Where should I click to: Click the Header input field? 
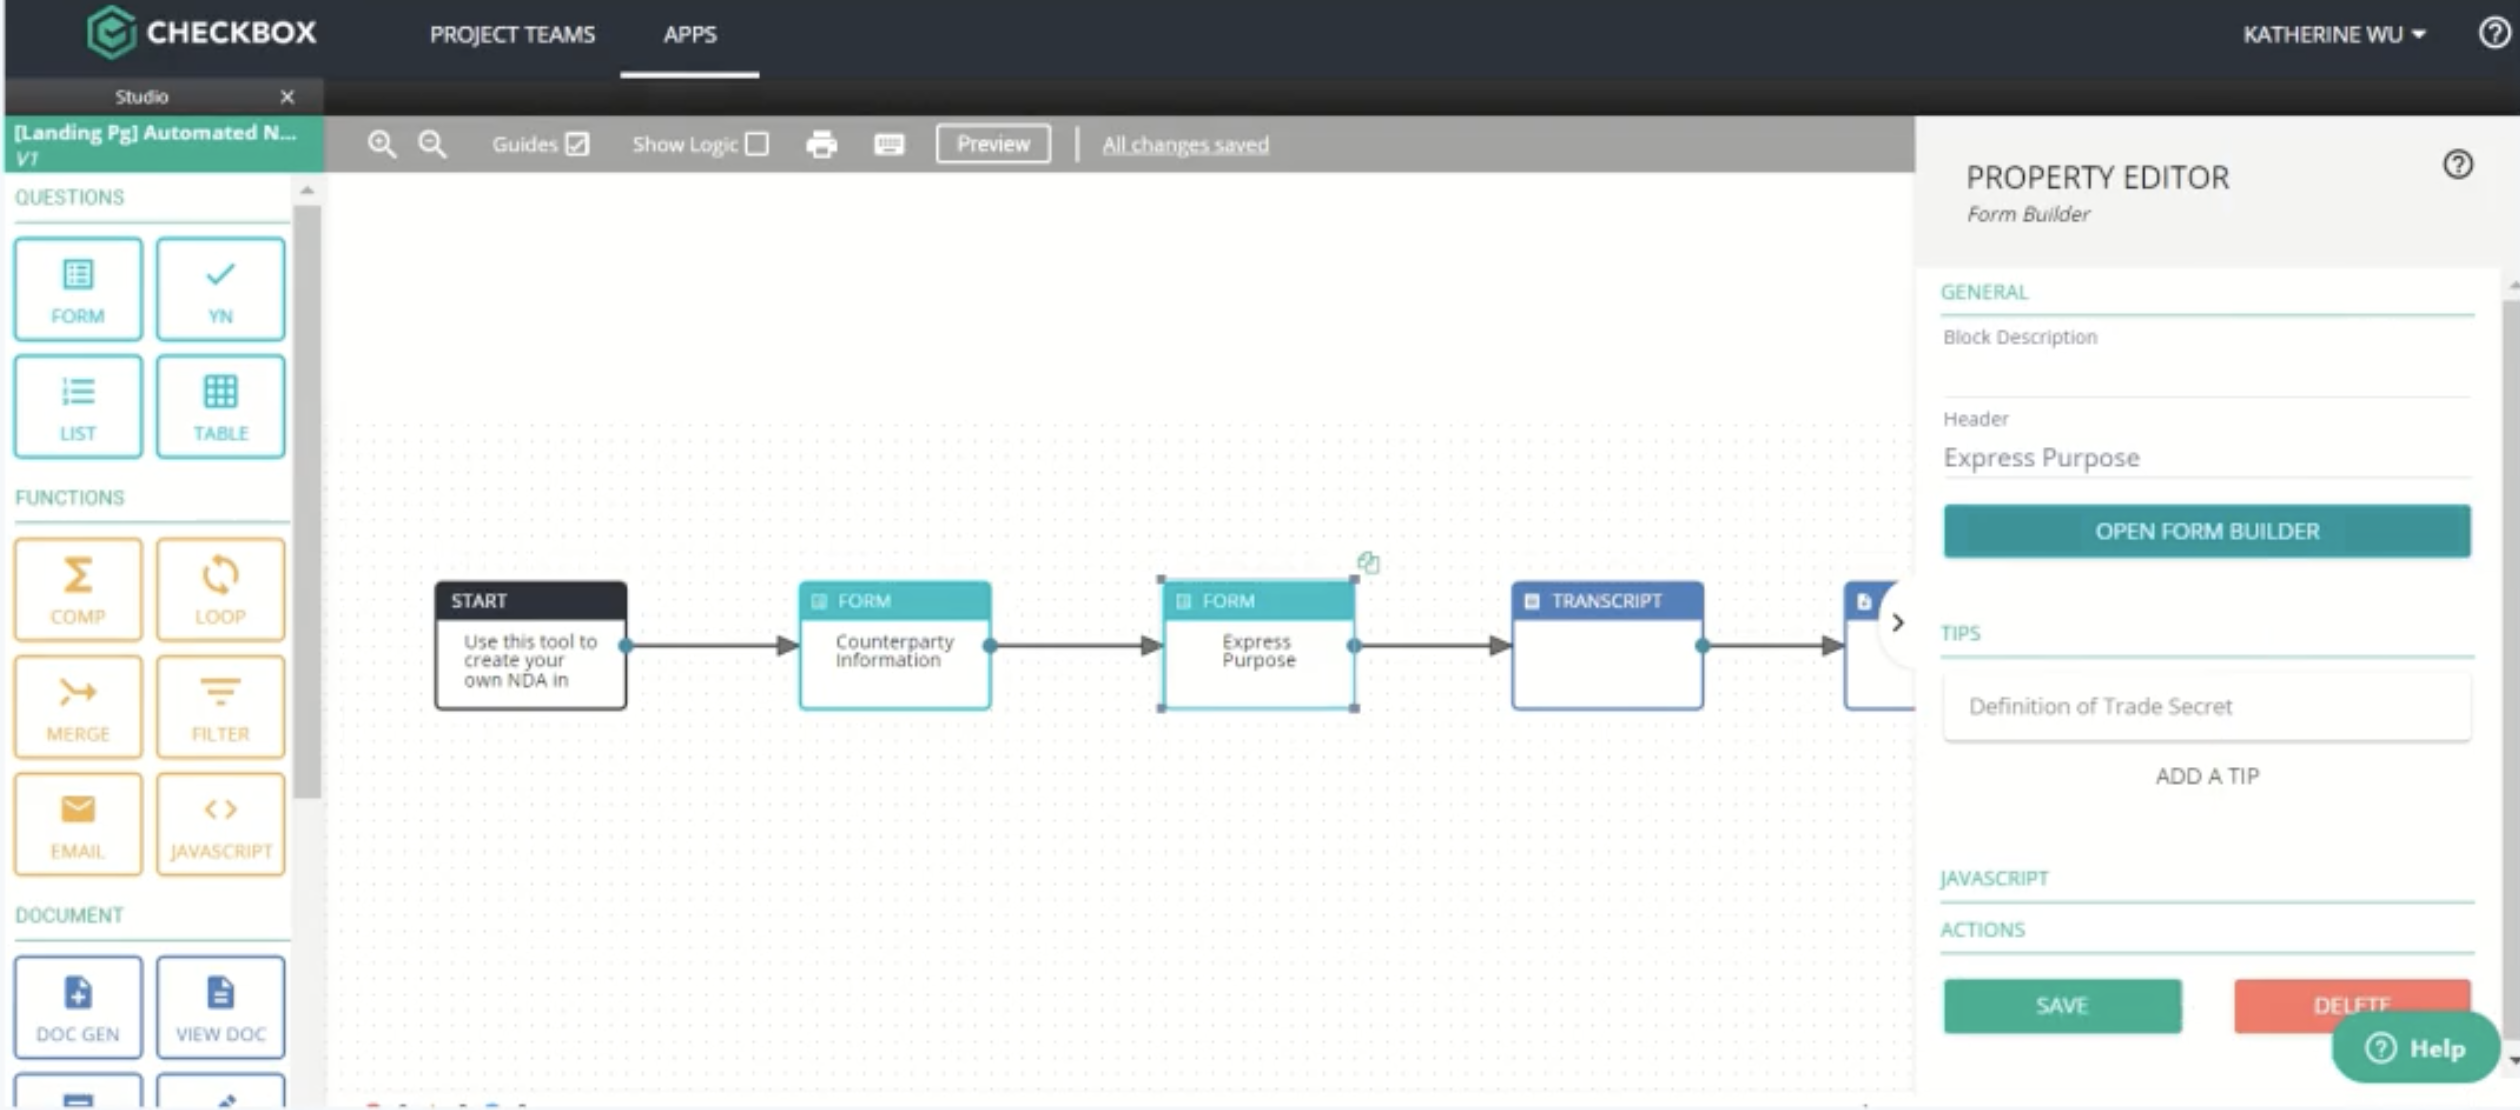pos(2206,458)
